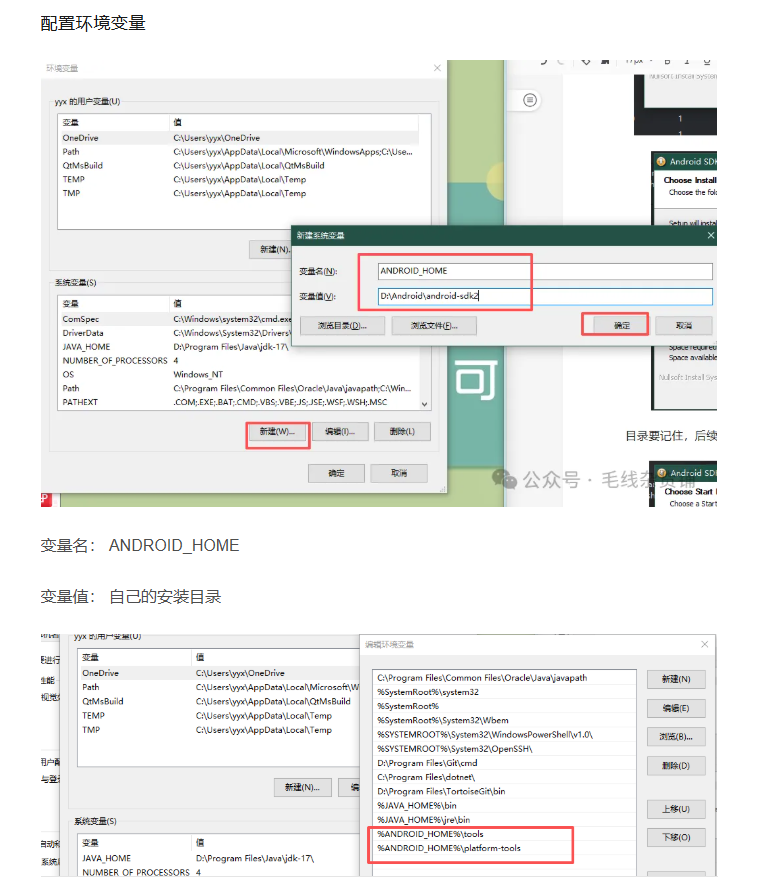758x880 pixels.
Task: Click the 浏览文件(F)... button
Action: 434,326
